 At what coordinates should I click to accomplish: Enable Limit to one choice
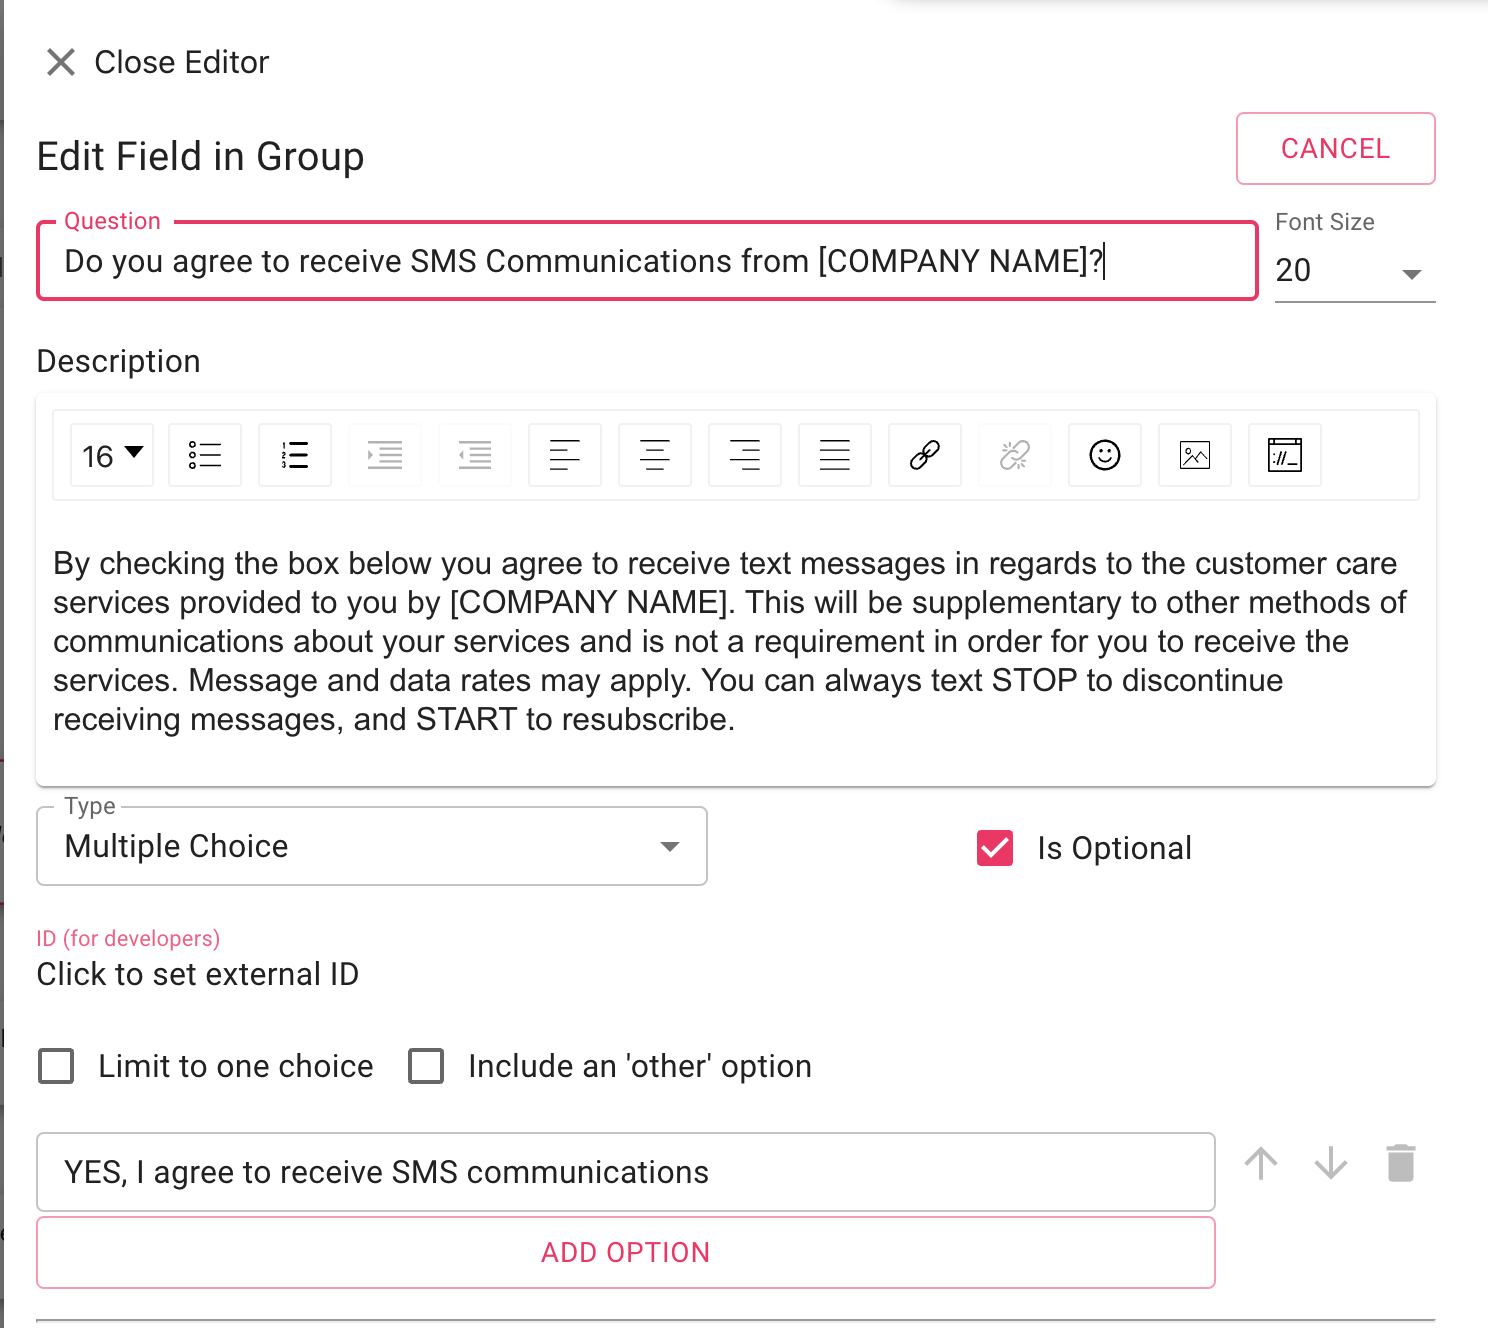(x=56, y=1066)
